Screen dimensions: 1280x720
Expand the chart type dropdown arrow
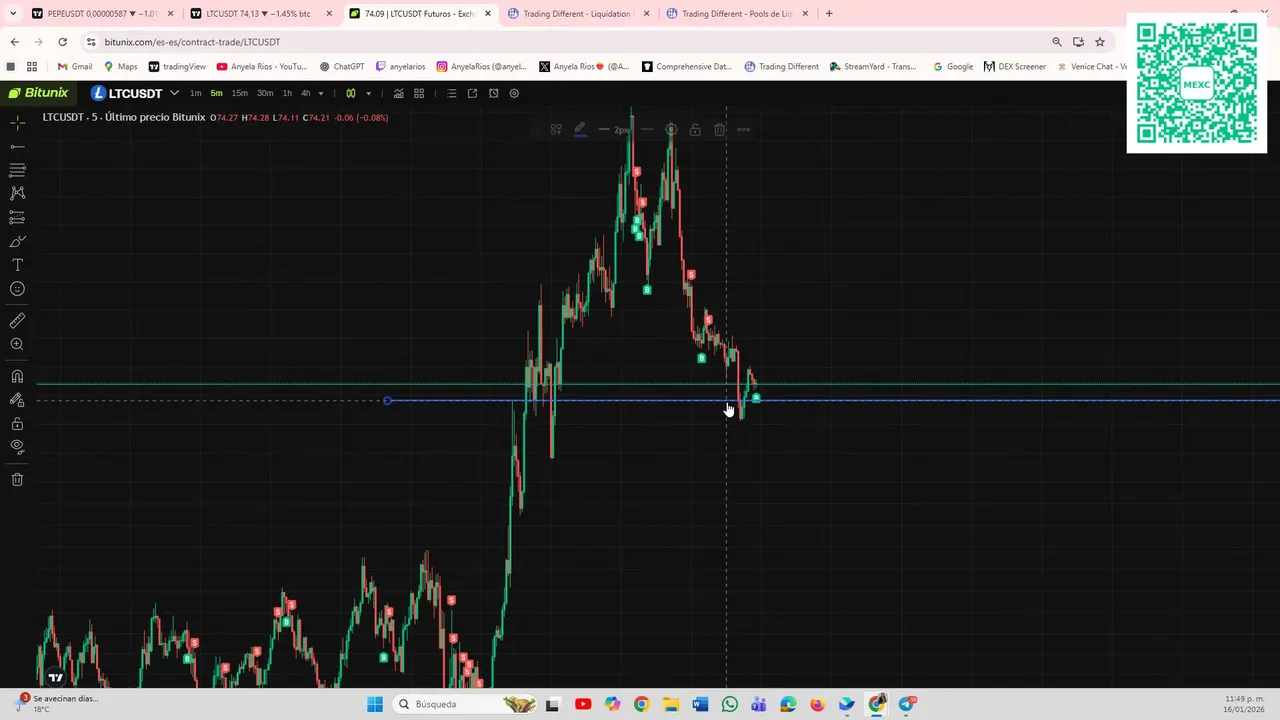click(x=368, y=93)
